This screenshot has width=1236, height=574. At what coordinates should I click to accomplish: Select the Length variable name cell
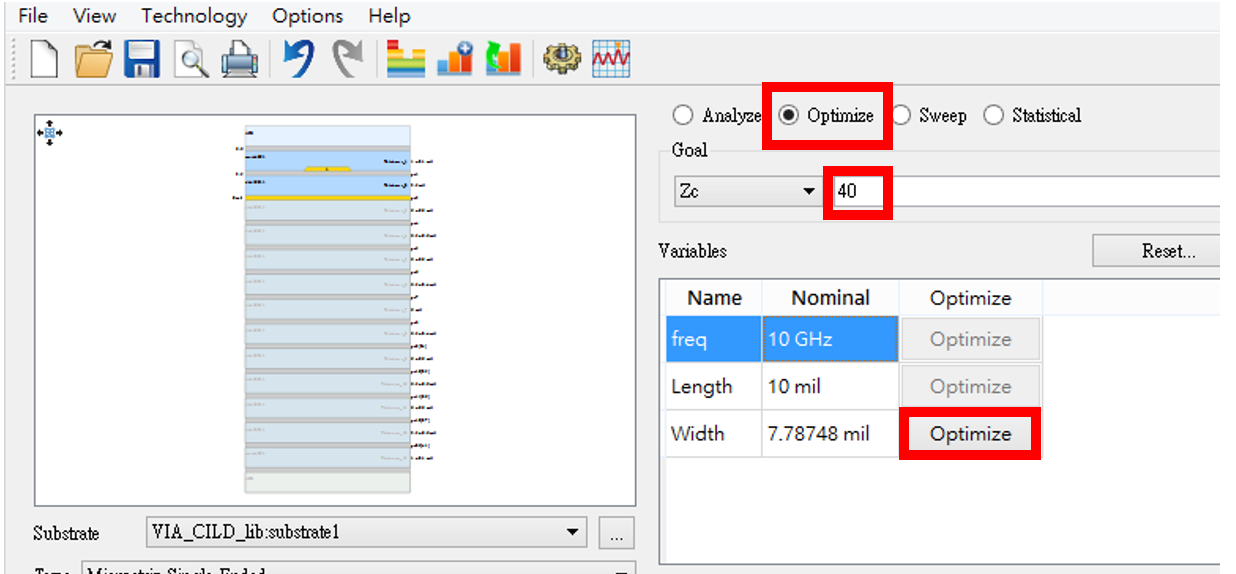tap(714, 386)
